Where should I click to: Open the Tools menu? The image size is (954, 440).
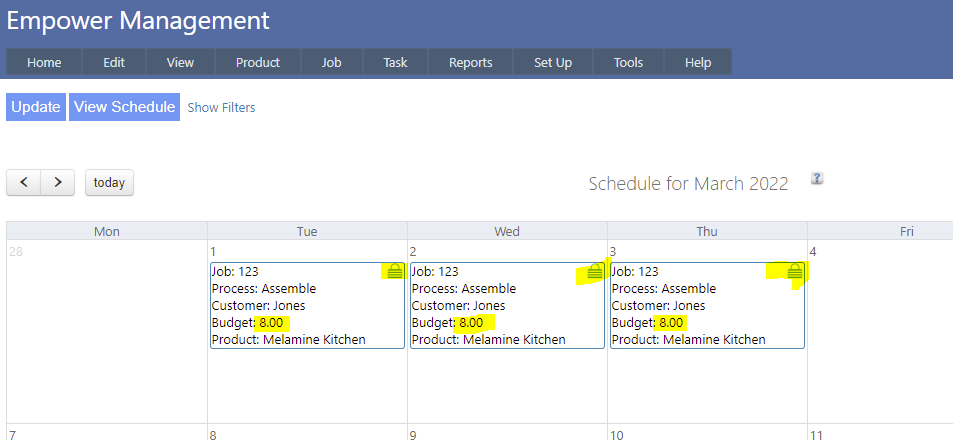628,62
